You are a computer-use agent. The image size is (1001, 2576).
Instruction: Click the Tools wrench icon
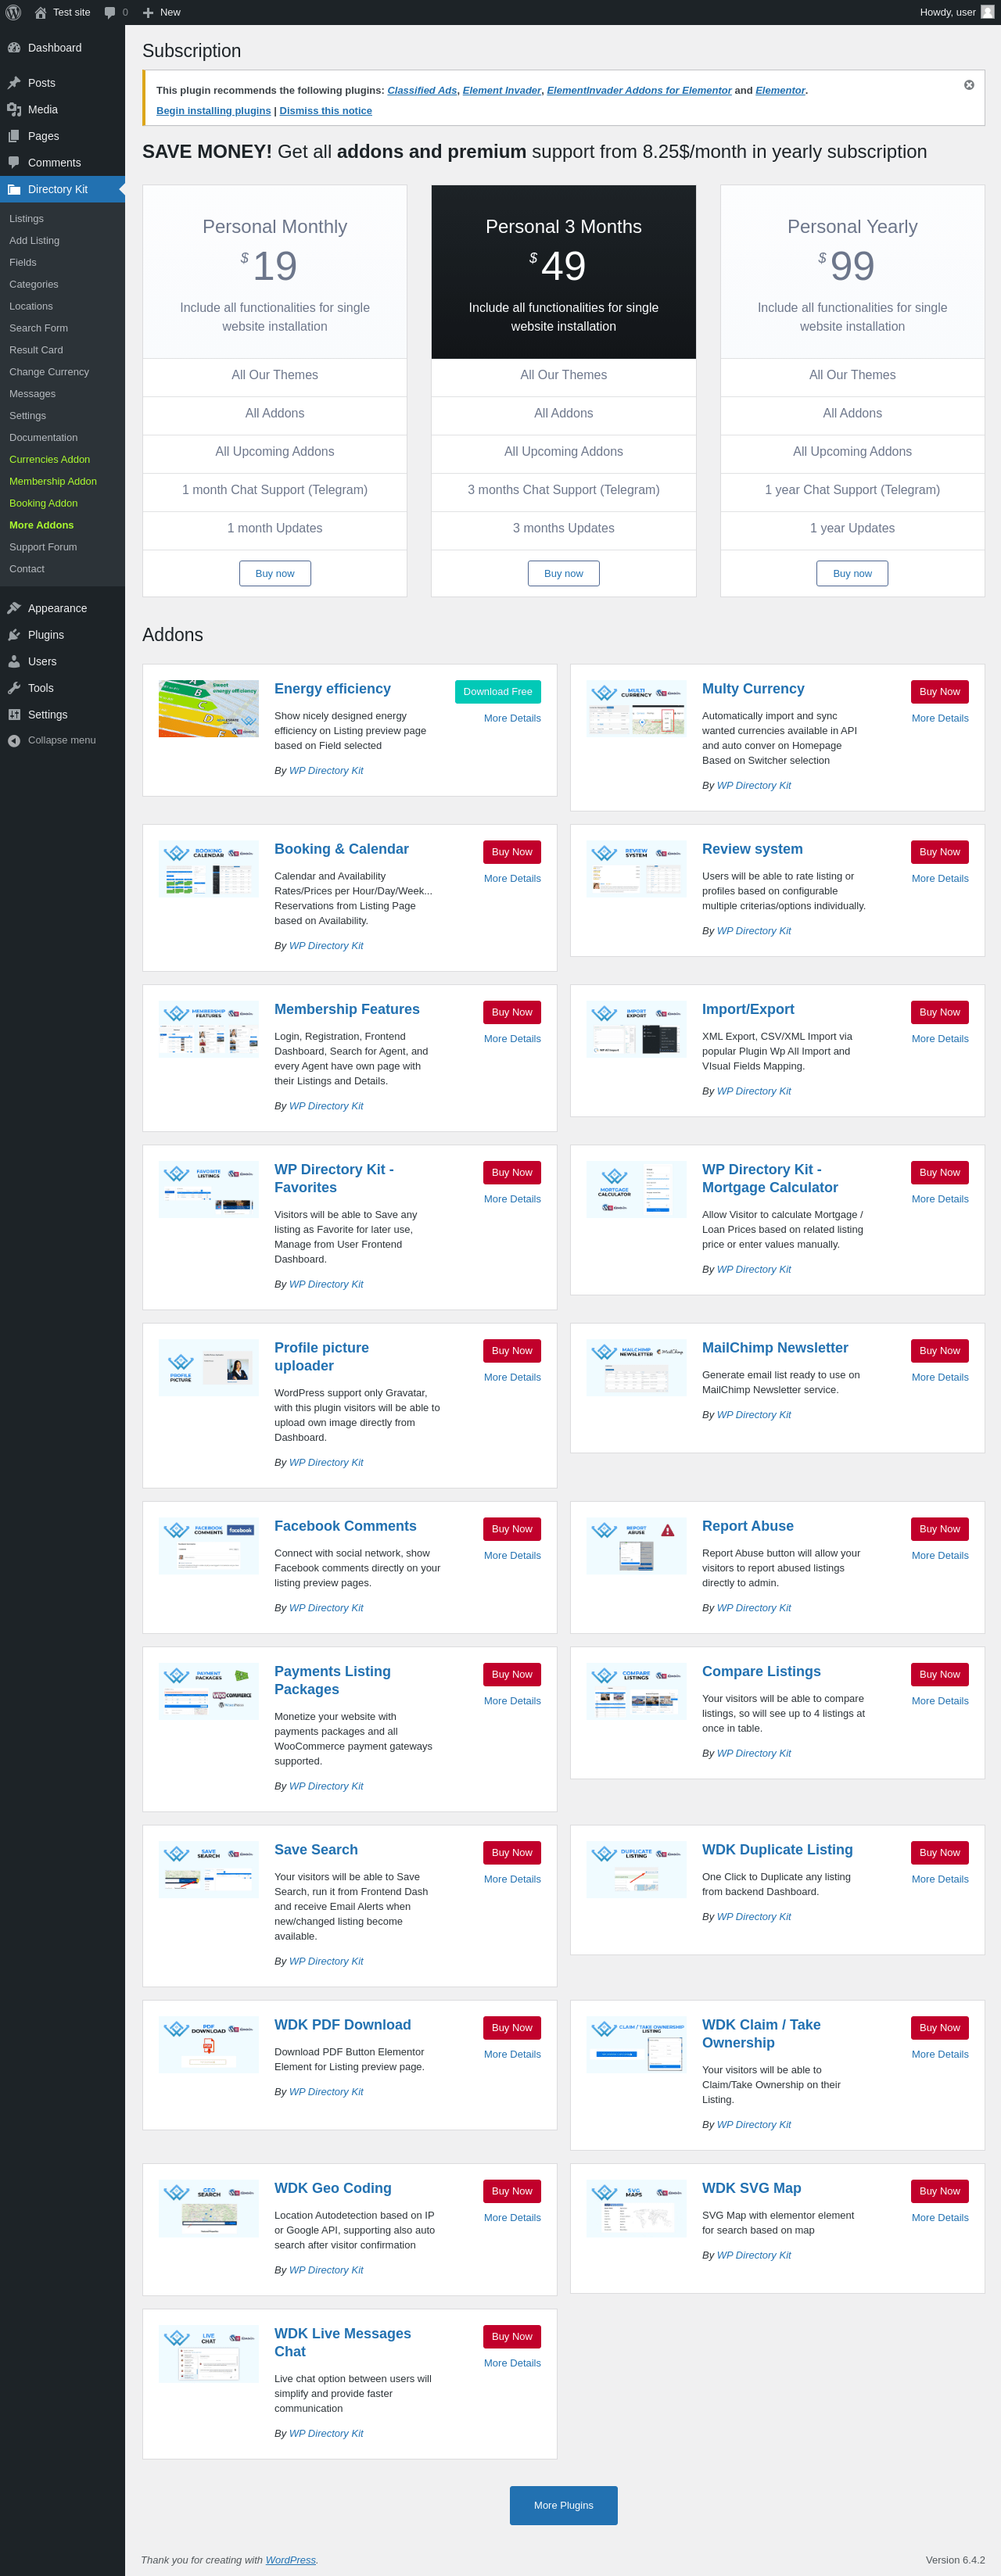click(14, 687)
